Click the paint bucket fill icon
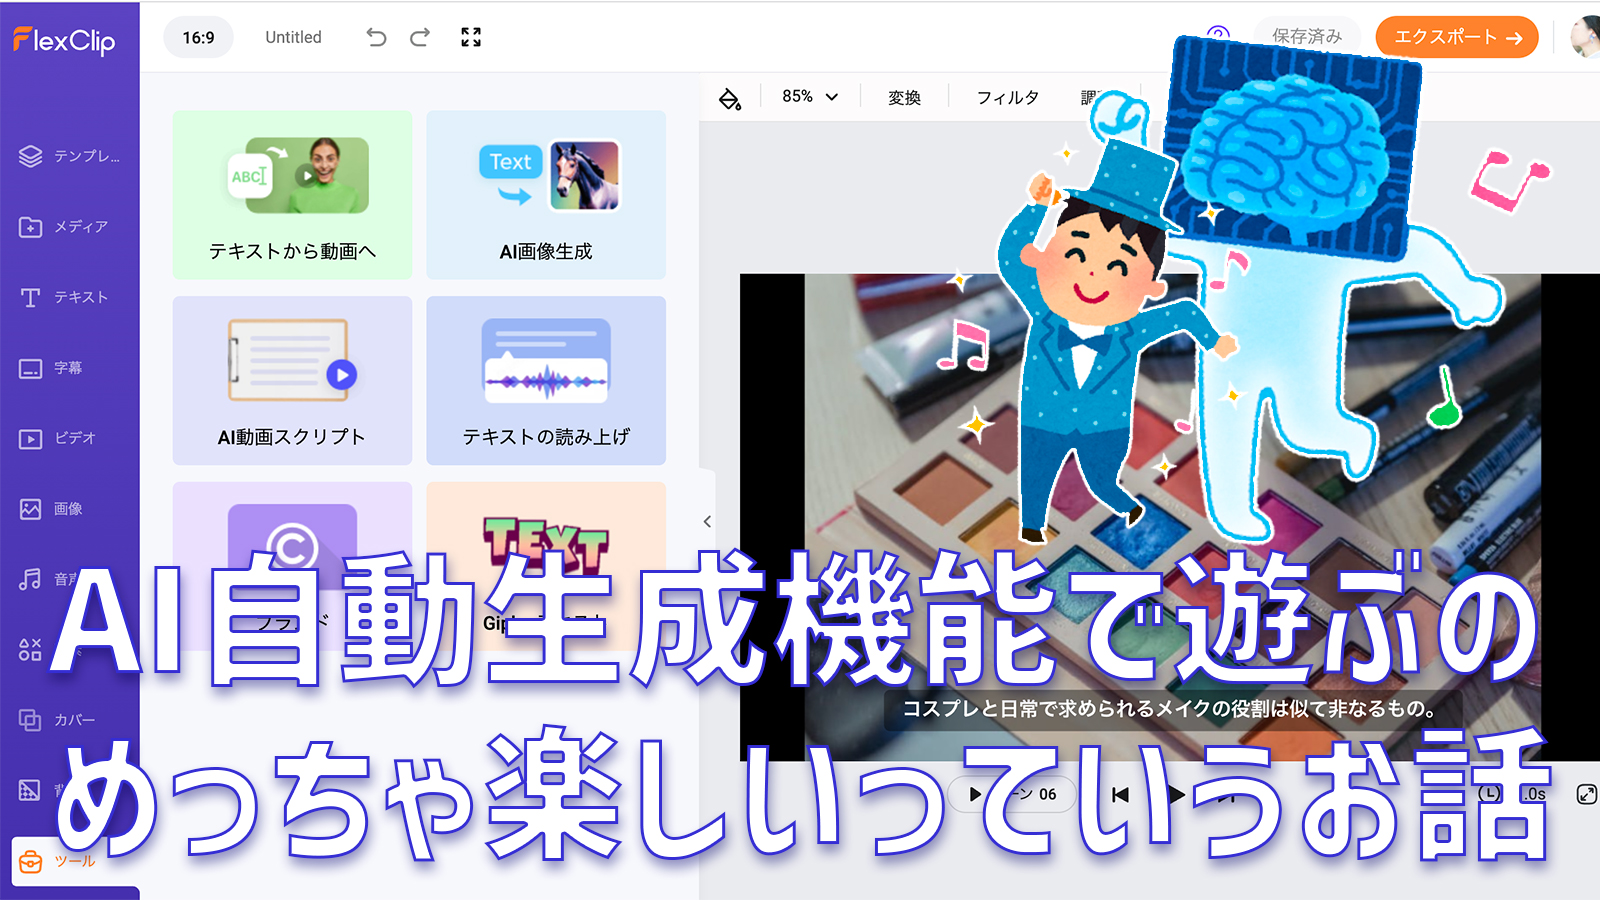 tap(730, 98)
